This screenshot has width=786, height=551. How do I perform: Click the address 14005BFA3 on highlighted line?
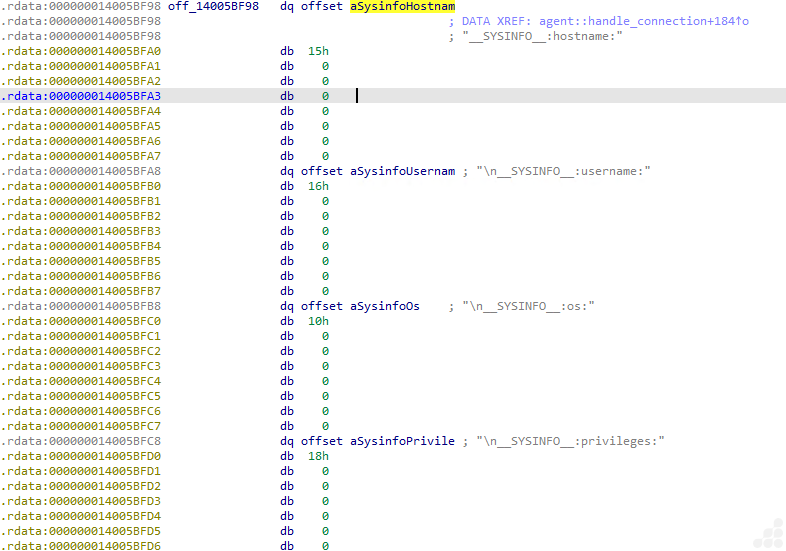coord(81,96)
